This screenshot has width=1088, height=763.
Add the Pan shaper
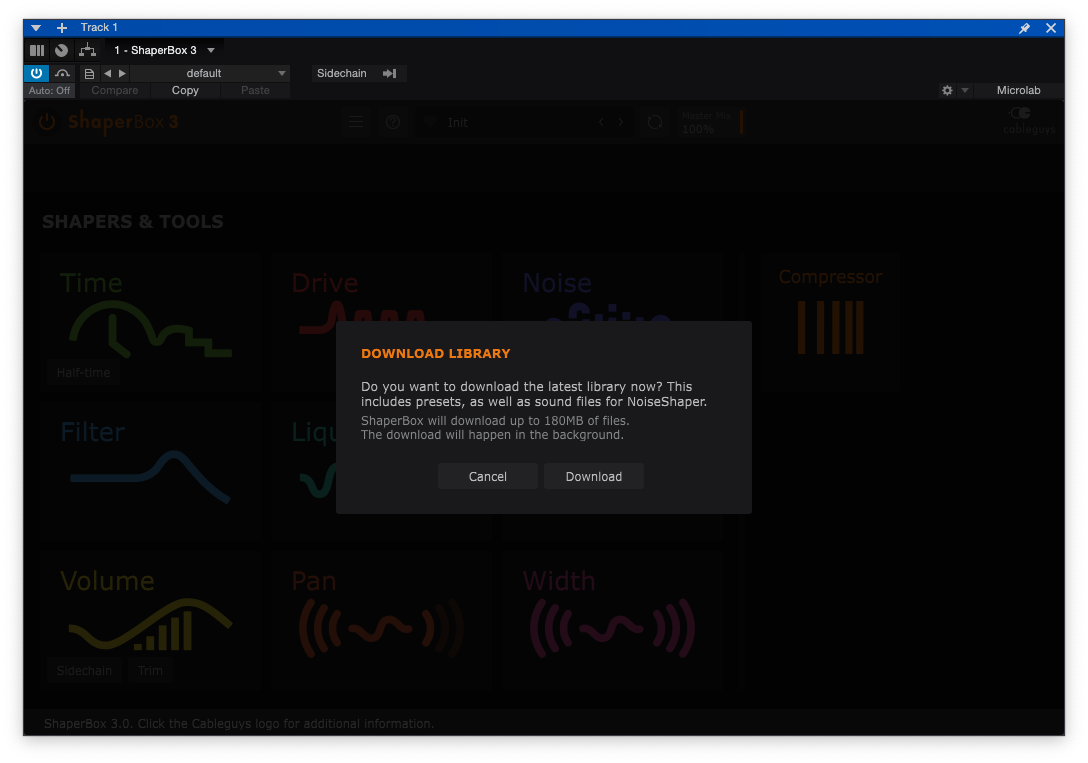tap(381, 620)
